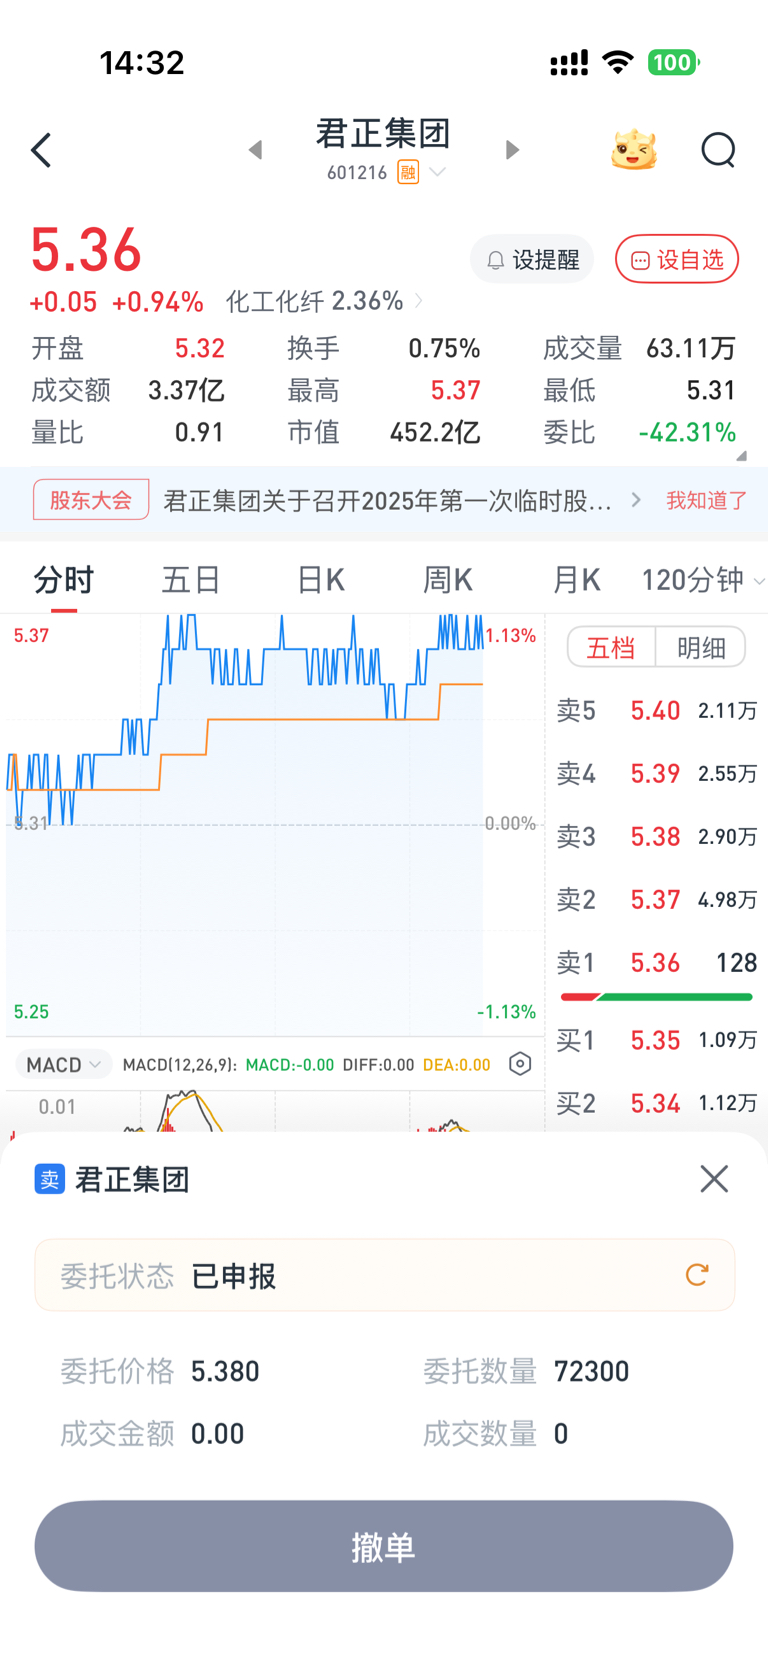
Task: Select 卖2 price 5.37
Action: [x=655, y=900]
